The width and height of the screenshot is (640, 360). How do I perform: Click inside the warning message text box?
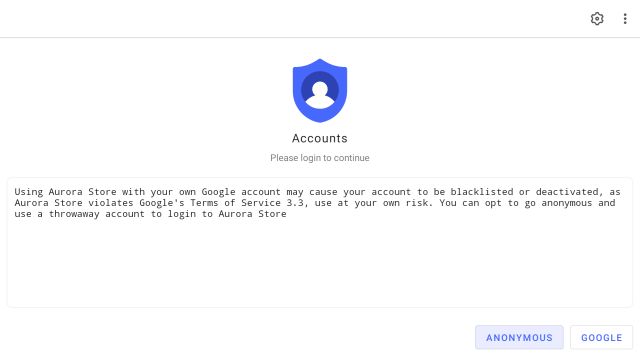(x=320, y=242)
